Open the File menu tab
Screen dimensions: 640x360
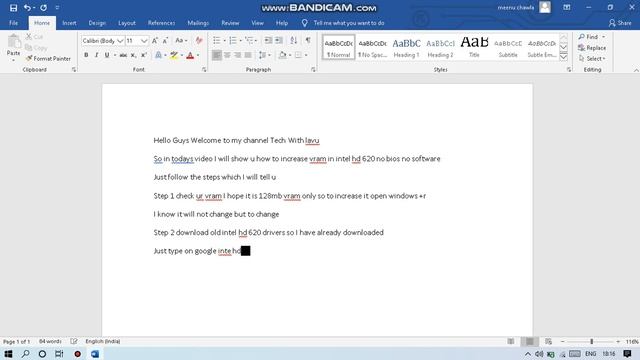tap(13, 23)
